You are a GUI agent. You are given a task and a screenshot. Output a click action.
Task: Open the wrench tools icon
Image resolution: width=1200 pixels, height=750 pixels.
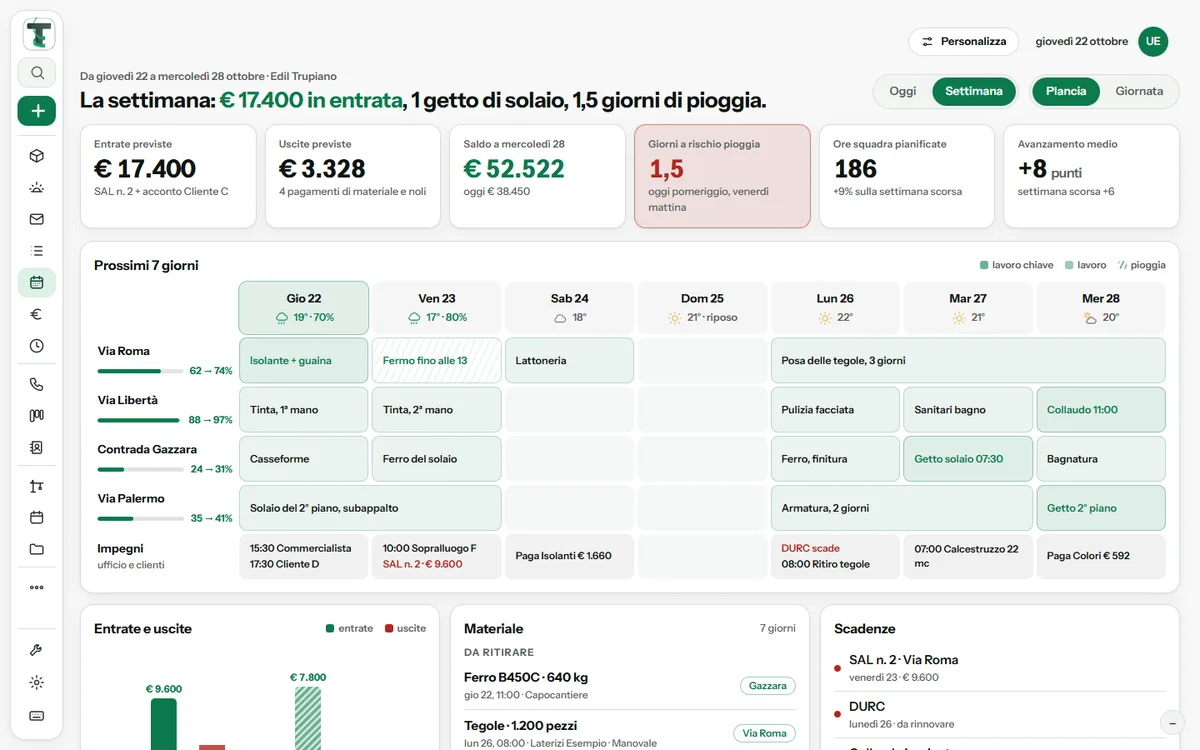[x=37, y=650]
